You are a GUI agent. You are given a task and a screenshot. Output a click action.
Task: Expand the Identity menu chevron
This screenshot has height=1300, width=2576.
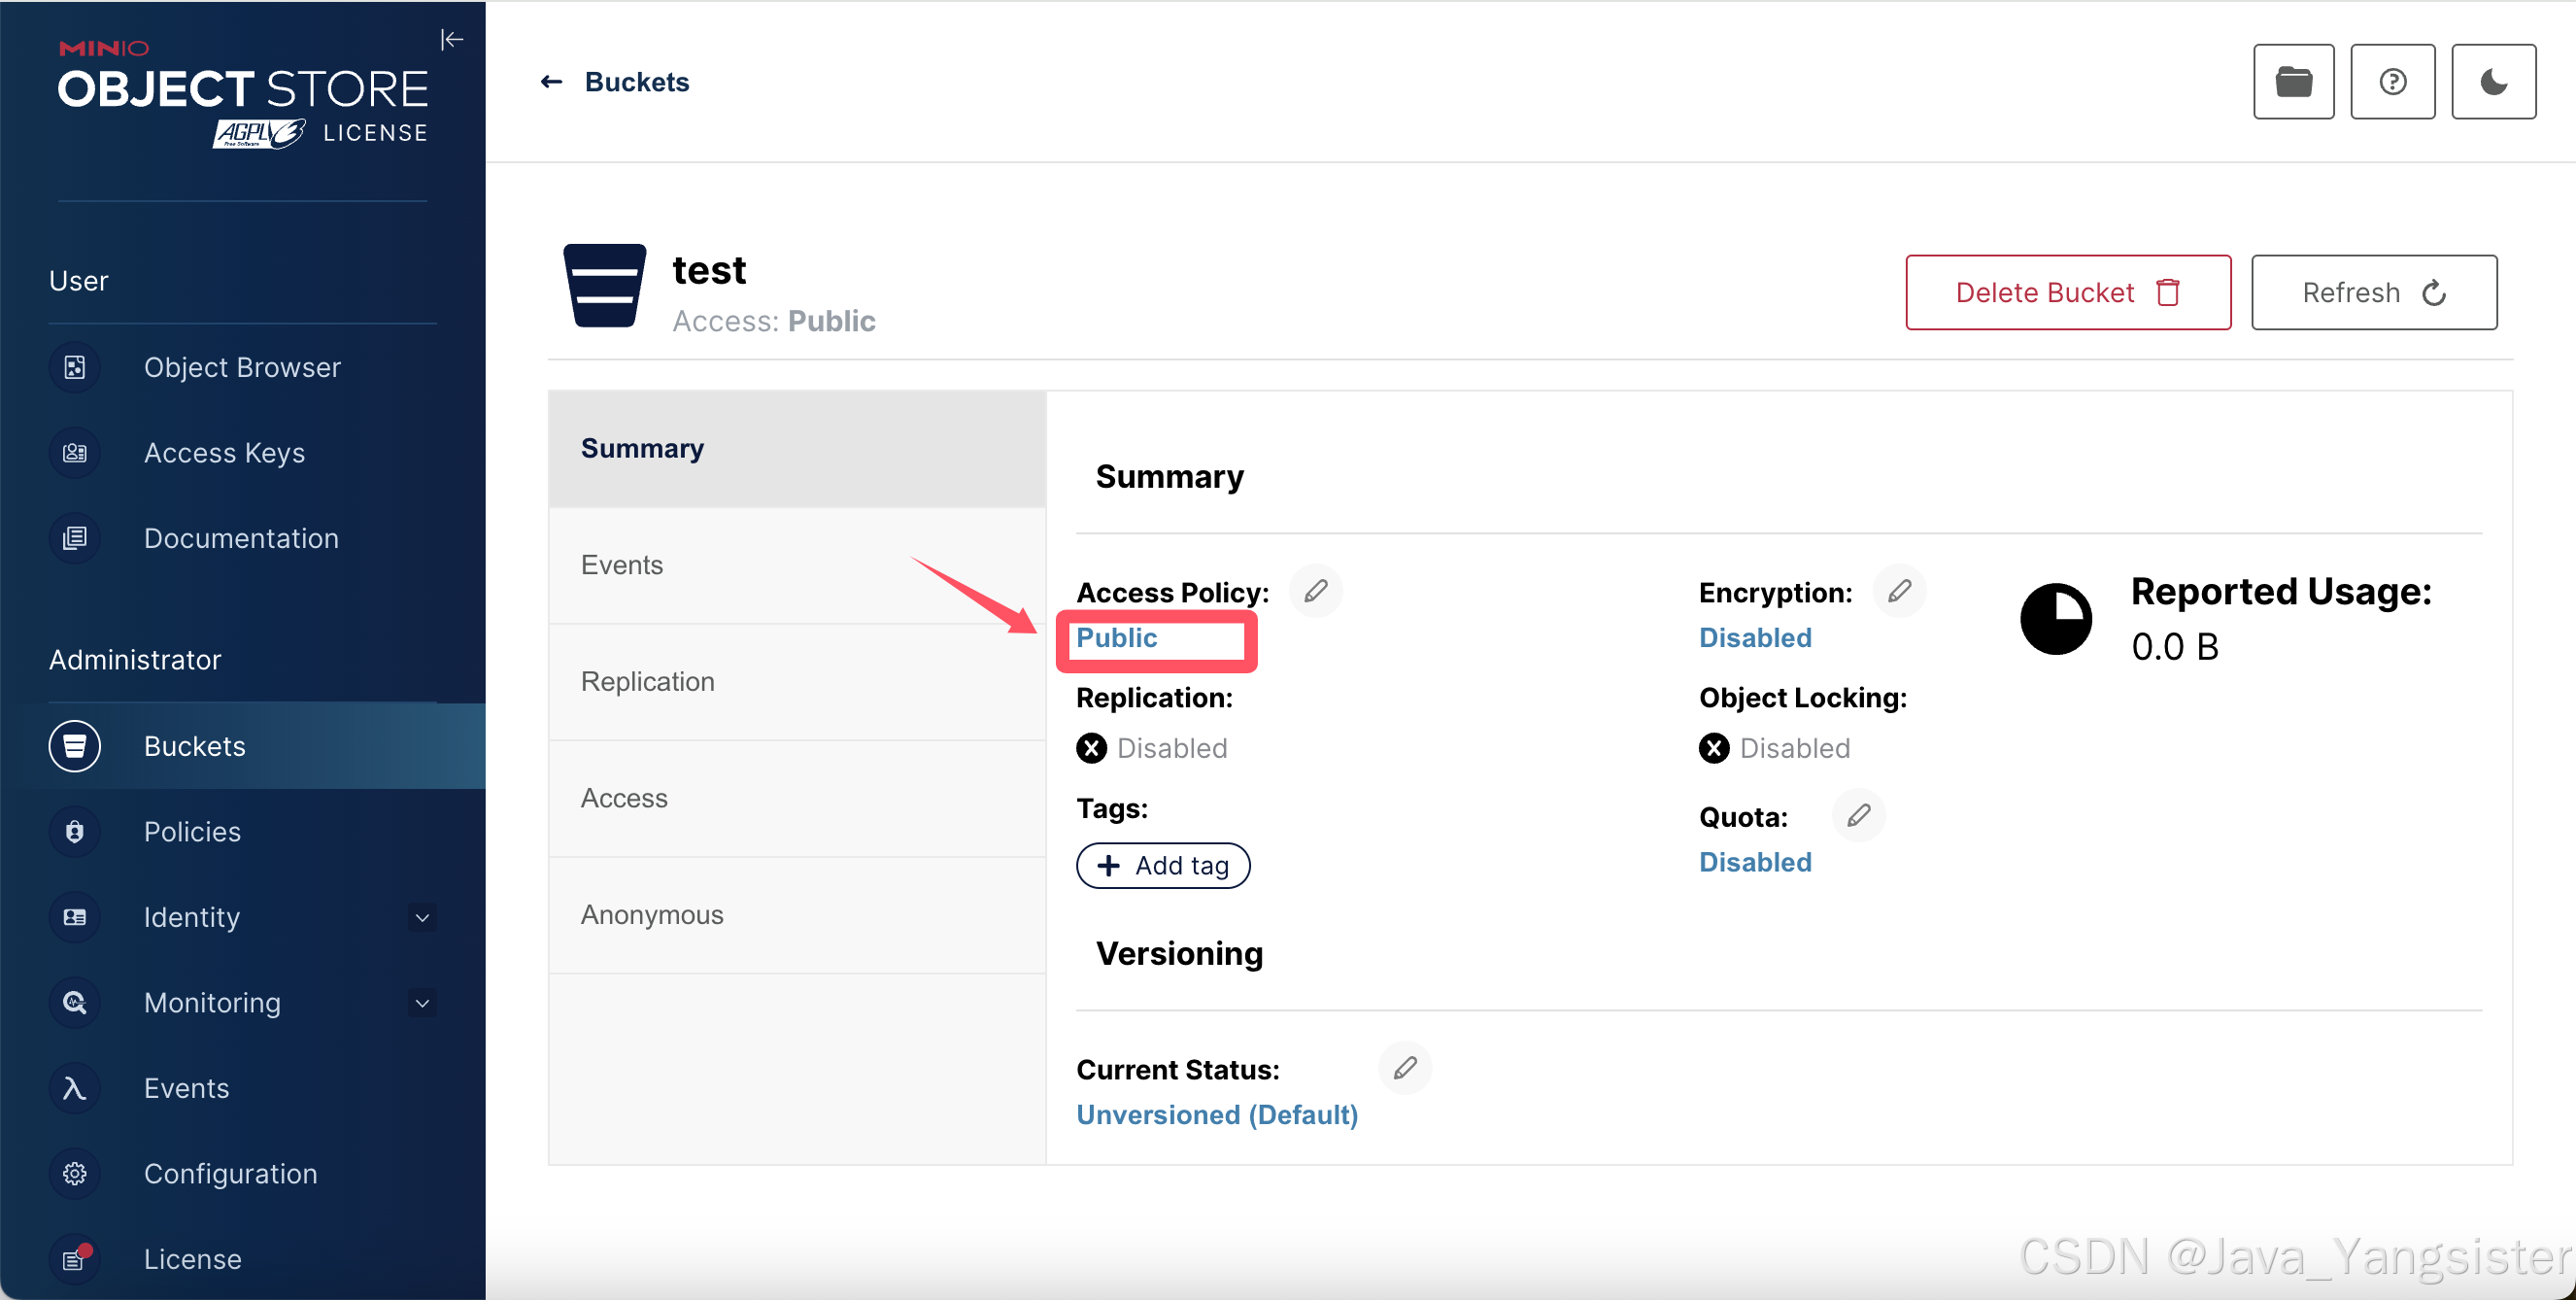pyautogui.click(x=422, y=917)
